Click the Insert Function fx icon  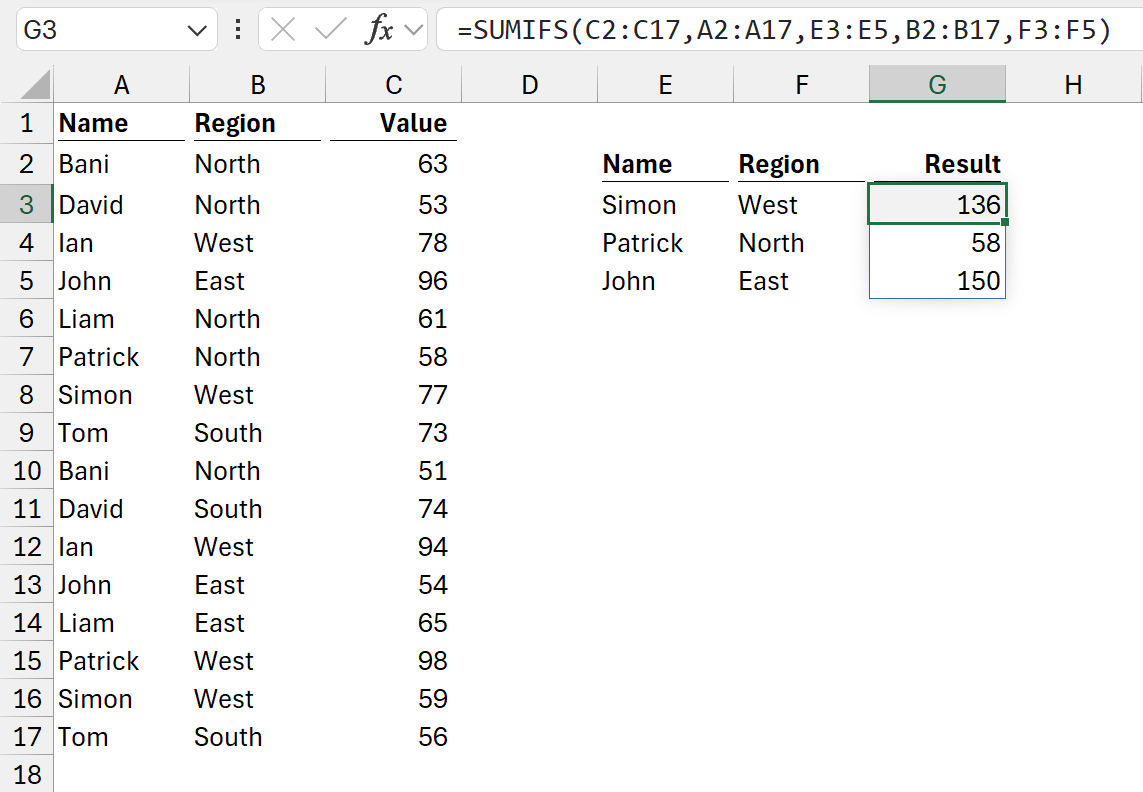click(x=379, y=30)
